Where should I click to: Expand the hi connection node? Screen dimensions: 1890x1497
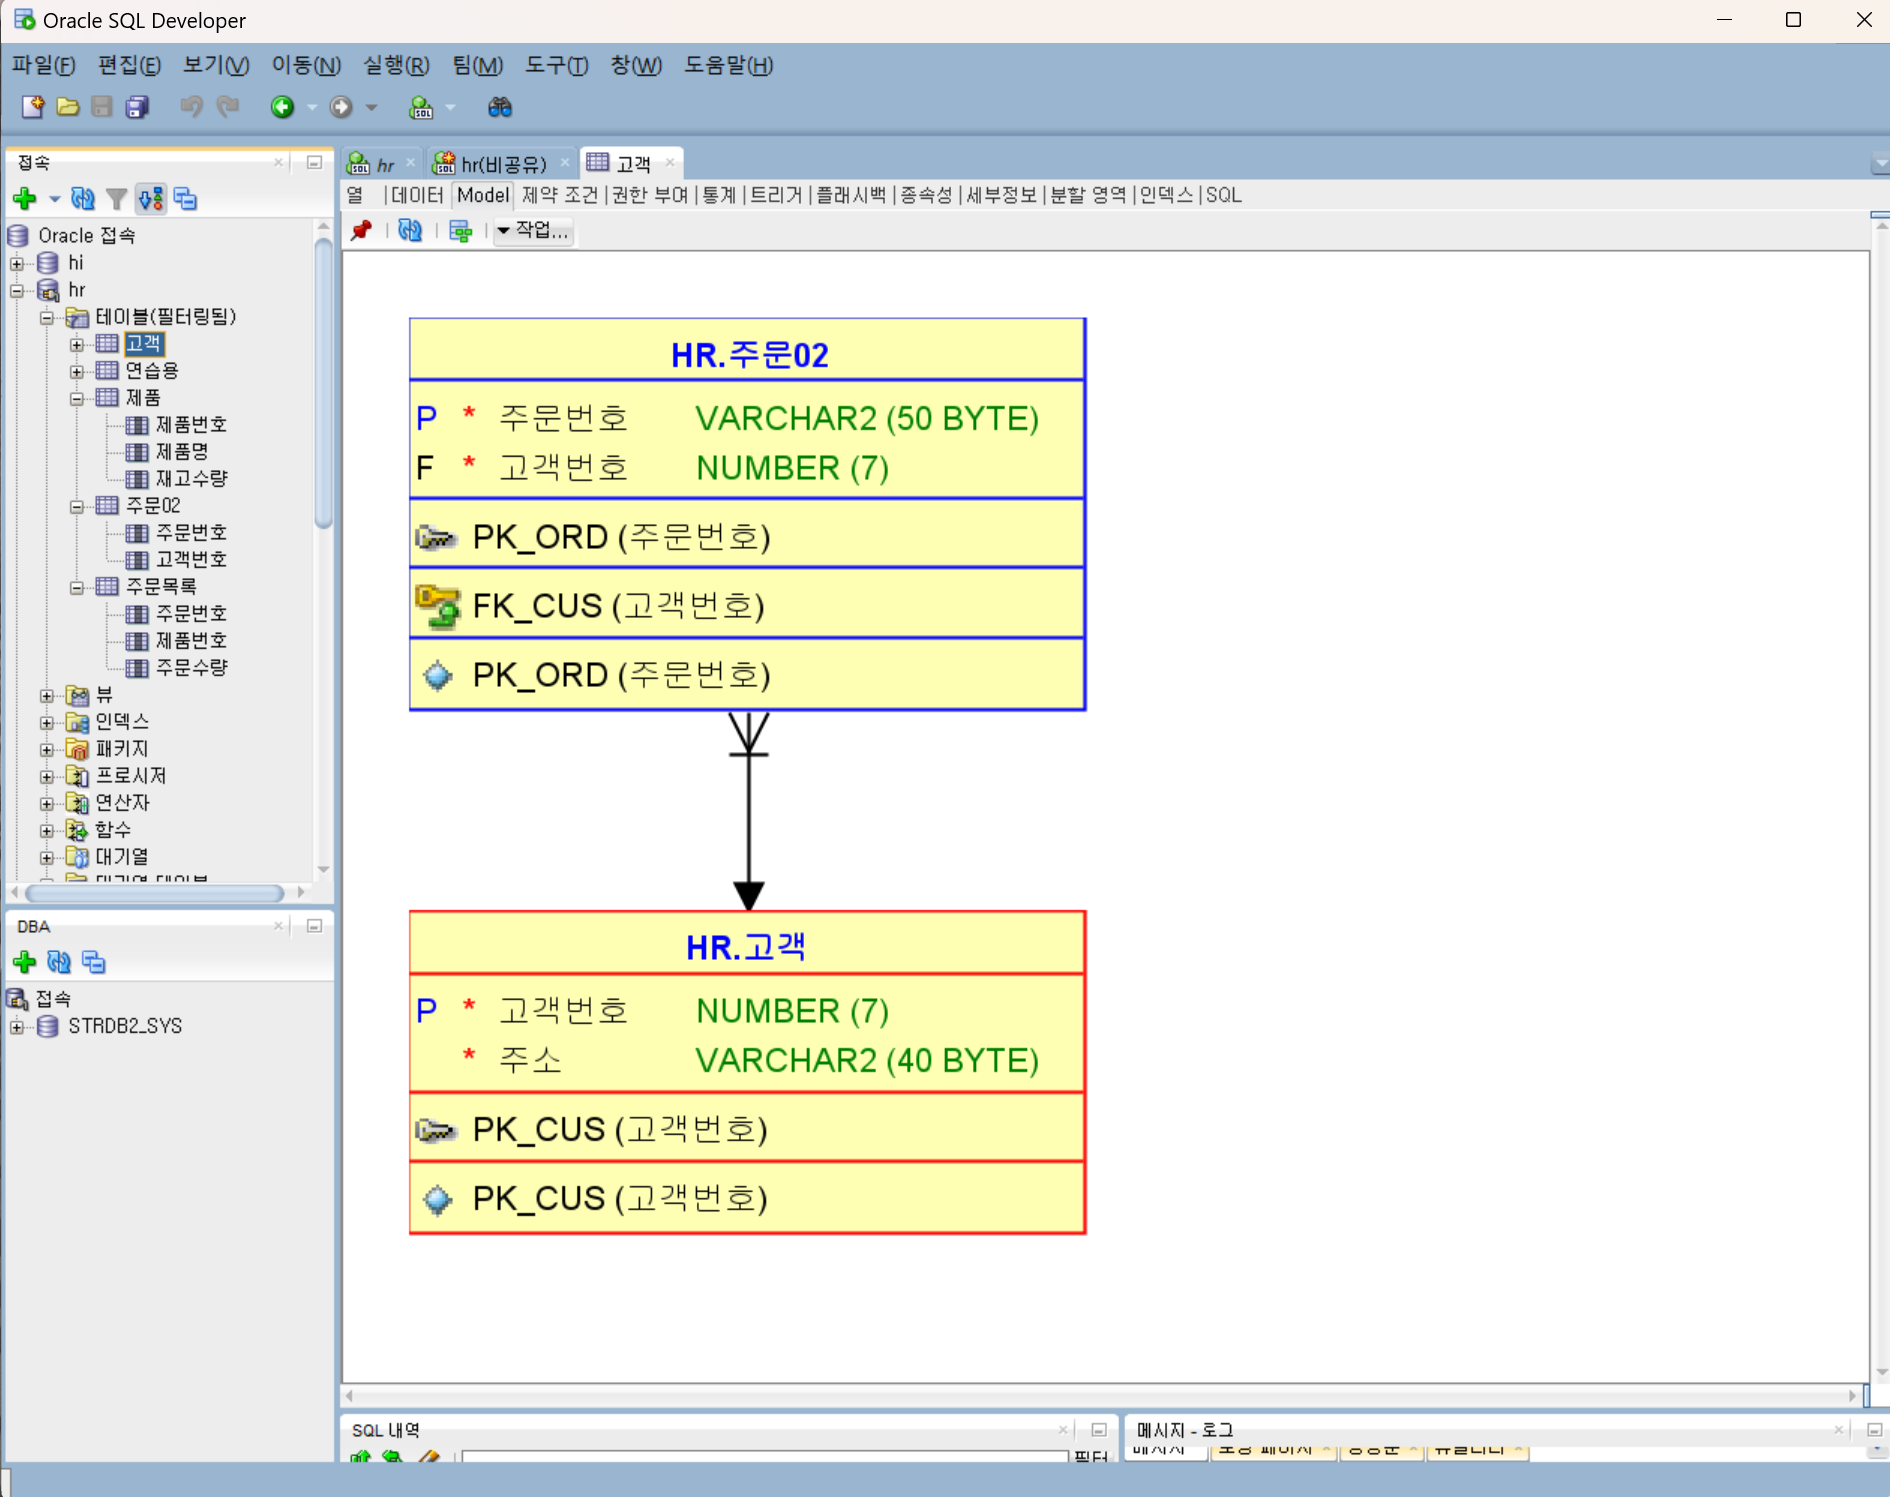tap(17, 264)
